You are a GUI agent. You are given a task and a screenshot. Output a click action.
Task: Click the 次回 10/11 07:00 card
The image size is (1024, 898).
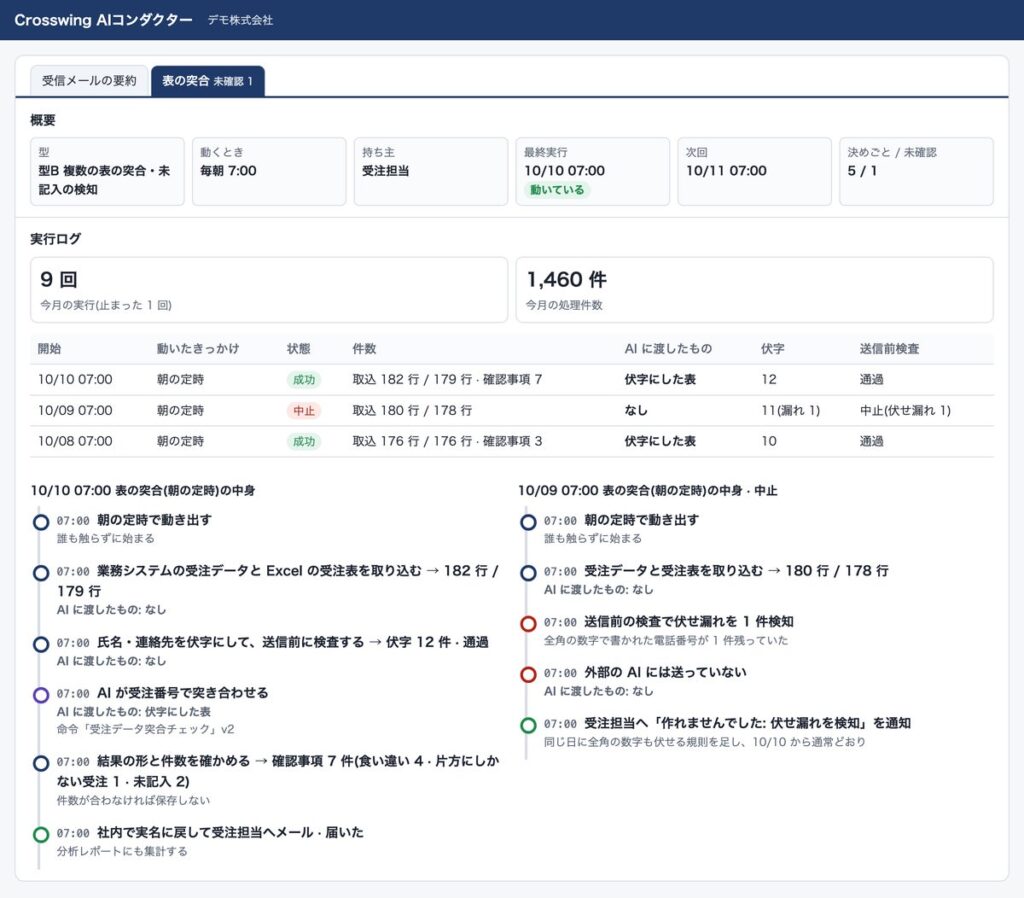(x=754, y=171)
